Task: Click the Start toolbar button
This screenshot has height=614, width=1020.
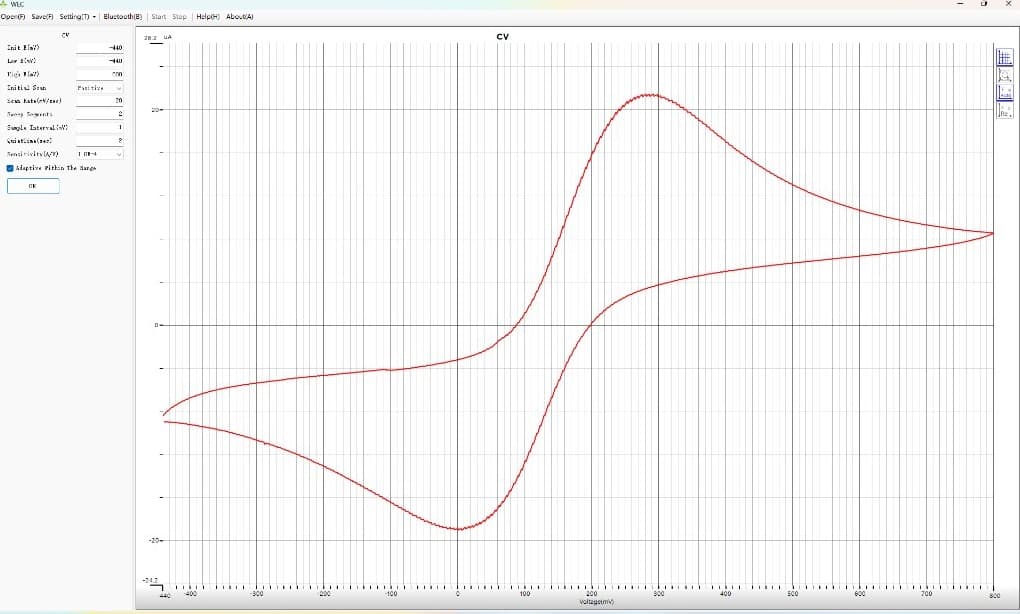Action: (x=159, y=16)
